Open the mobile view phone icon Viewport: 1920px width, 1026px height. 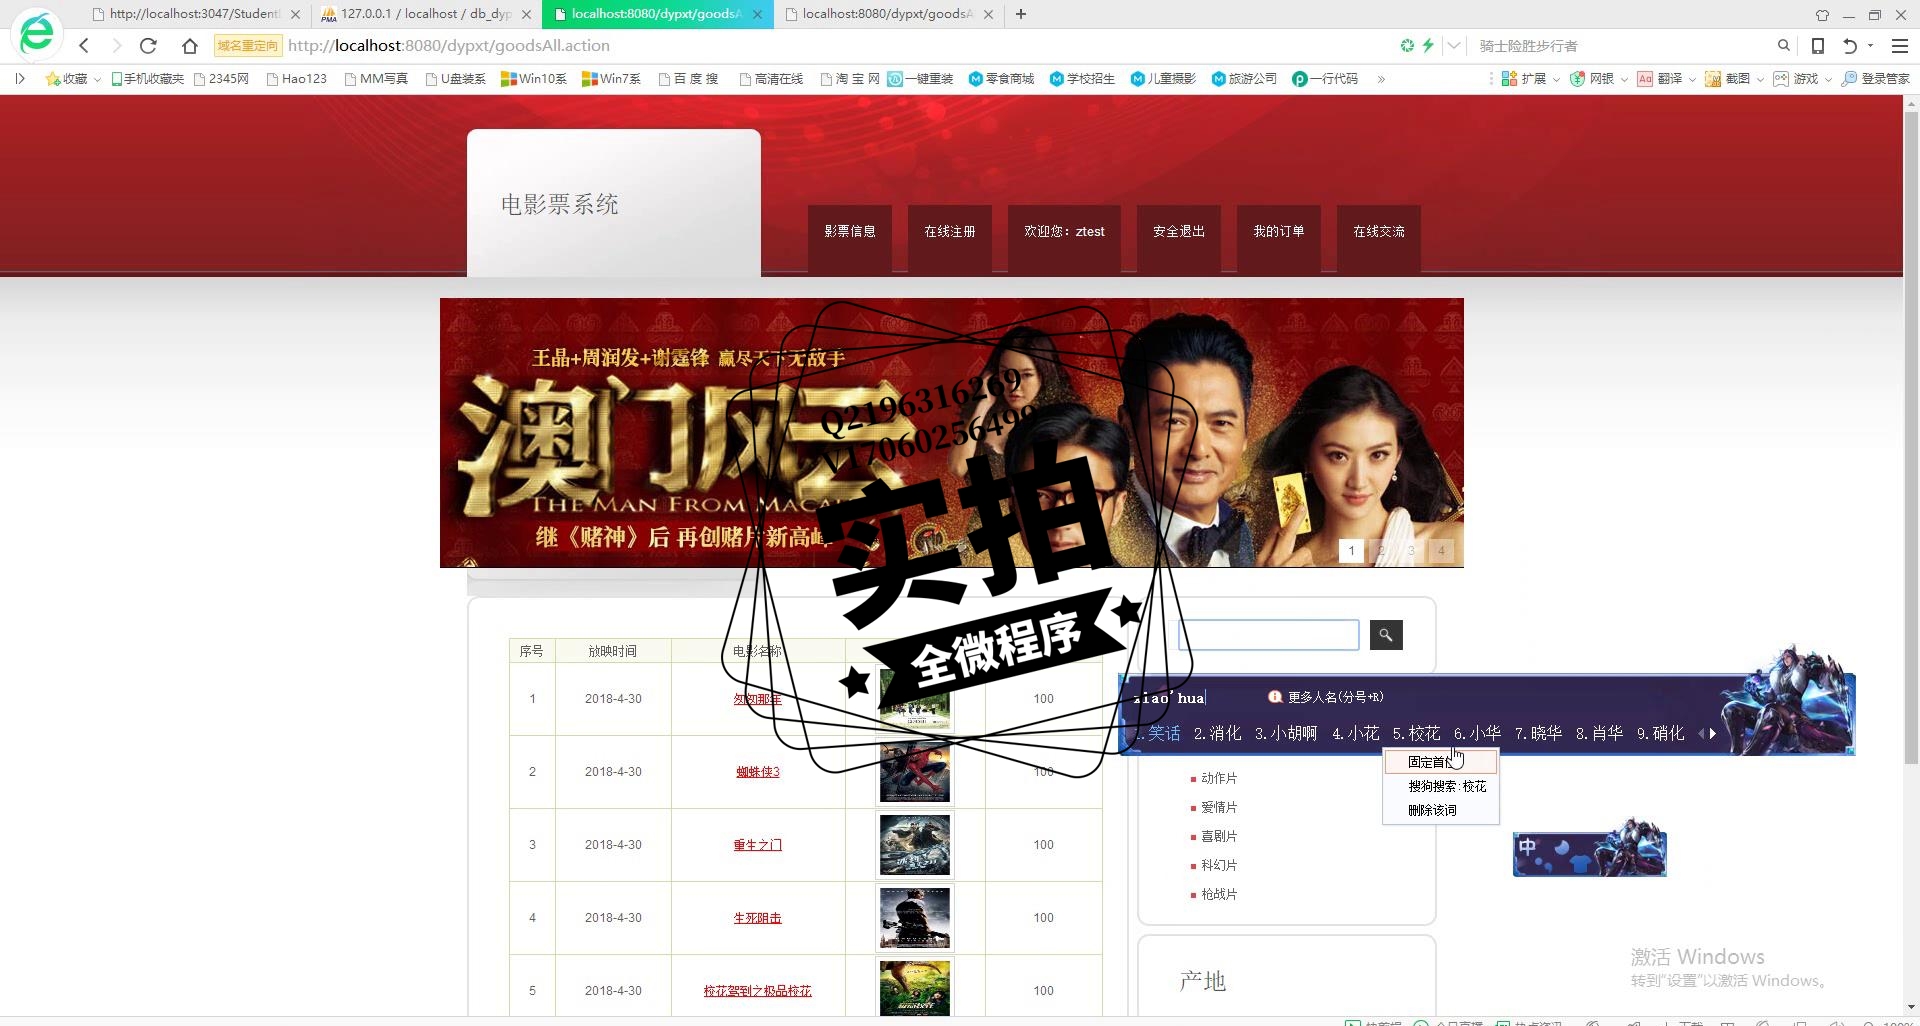click(x=1818, y=46)
